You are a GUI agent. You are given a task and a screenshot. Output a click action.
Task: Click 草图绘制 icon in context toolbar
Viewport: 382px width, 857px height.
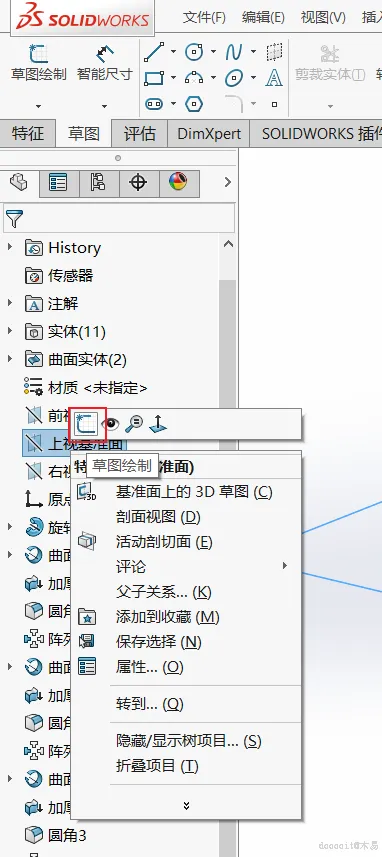(x=87, y=424)
